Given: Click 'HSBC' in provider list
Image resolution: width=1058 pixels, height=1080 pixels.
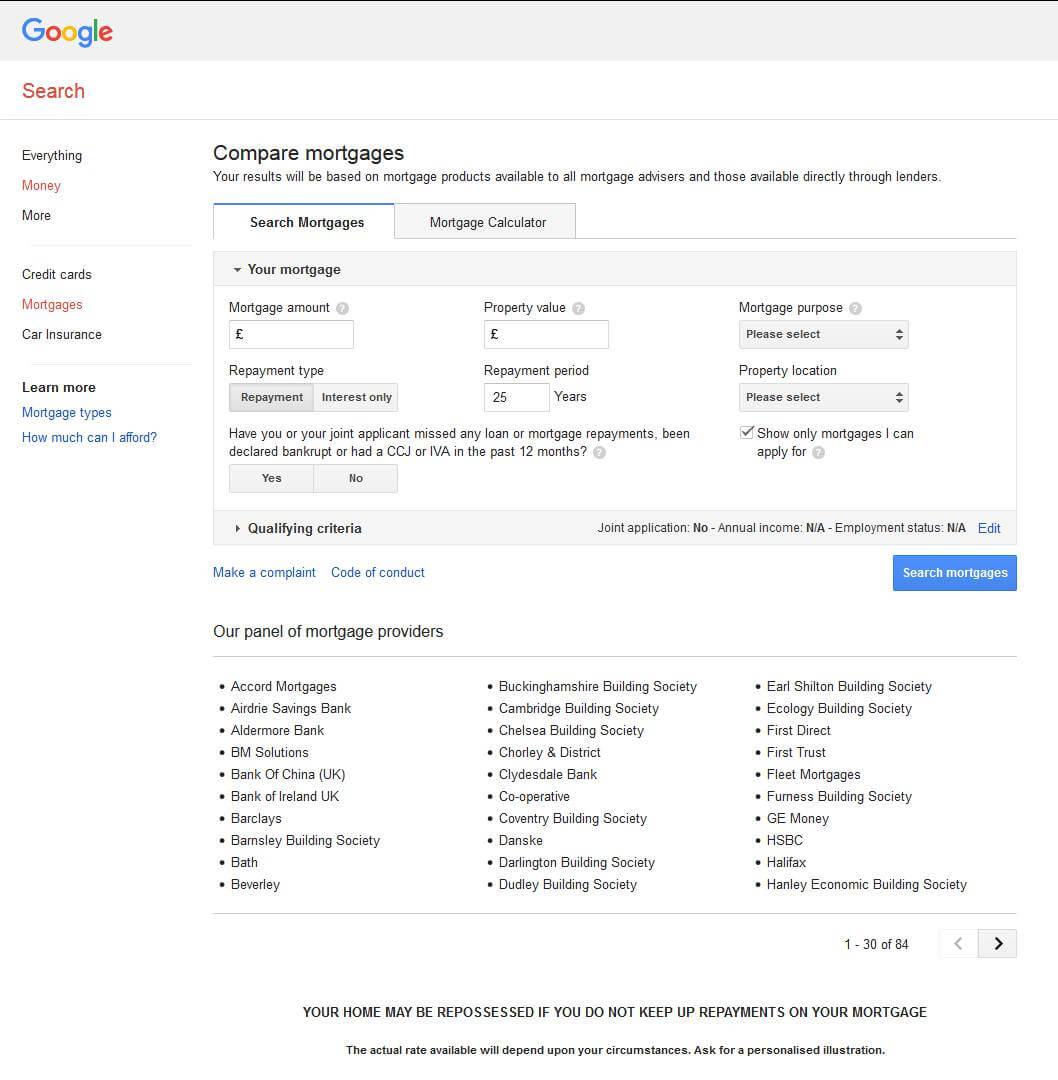Looking at the screenshot, I should pos(785,841).
